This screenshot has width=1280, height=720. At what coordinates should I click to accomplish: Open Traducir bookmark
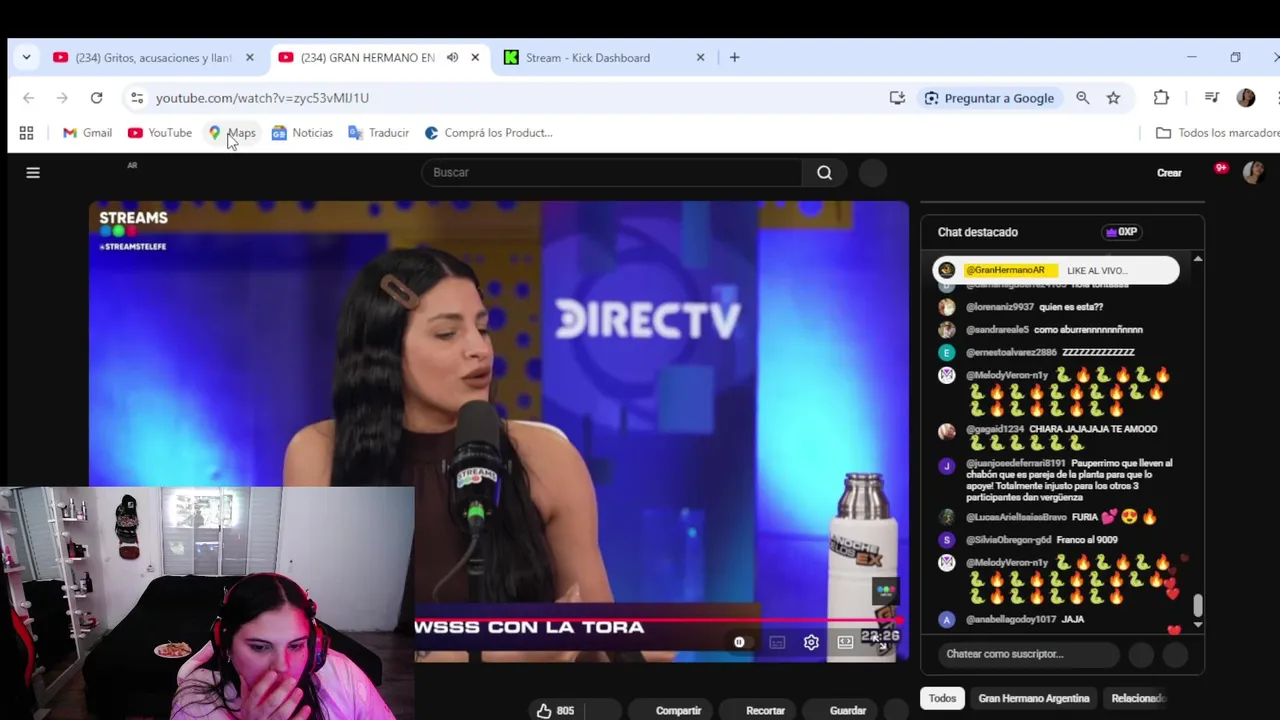click(x=378, y=133)
